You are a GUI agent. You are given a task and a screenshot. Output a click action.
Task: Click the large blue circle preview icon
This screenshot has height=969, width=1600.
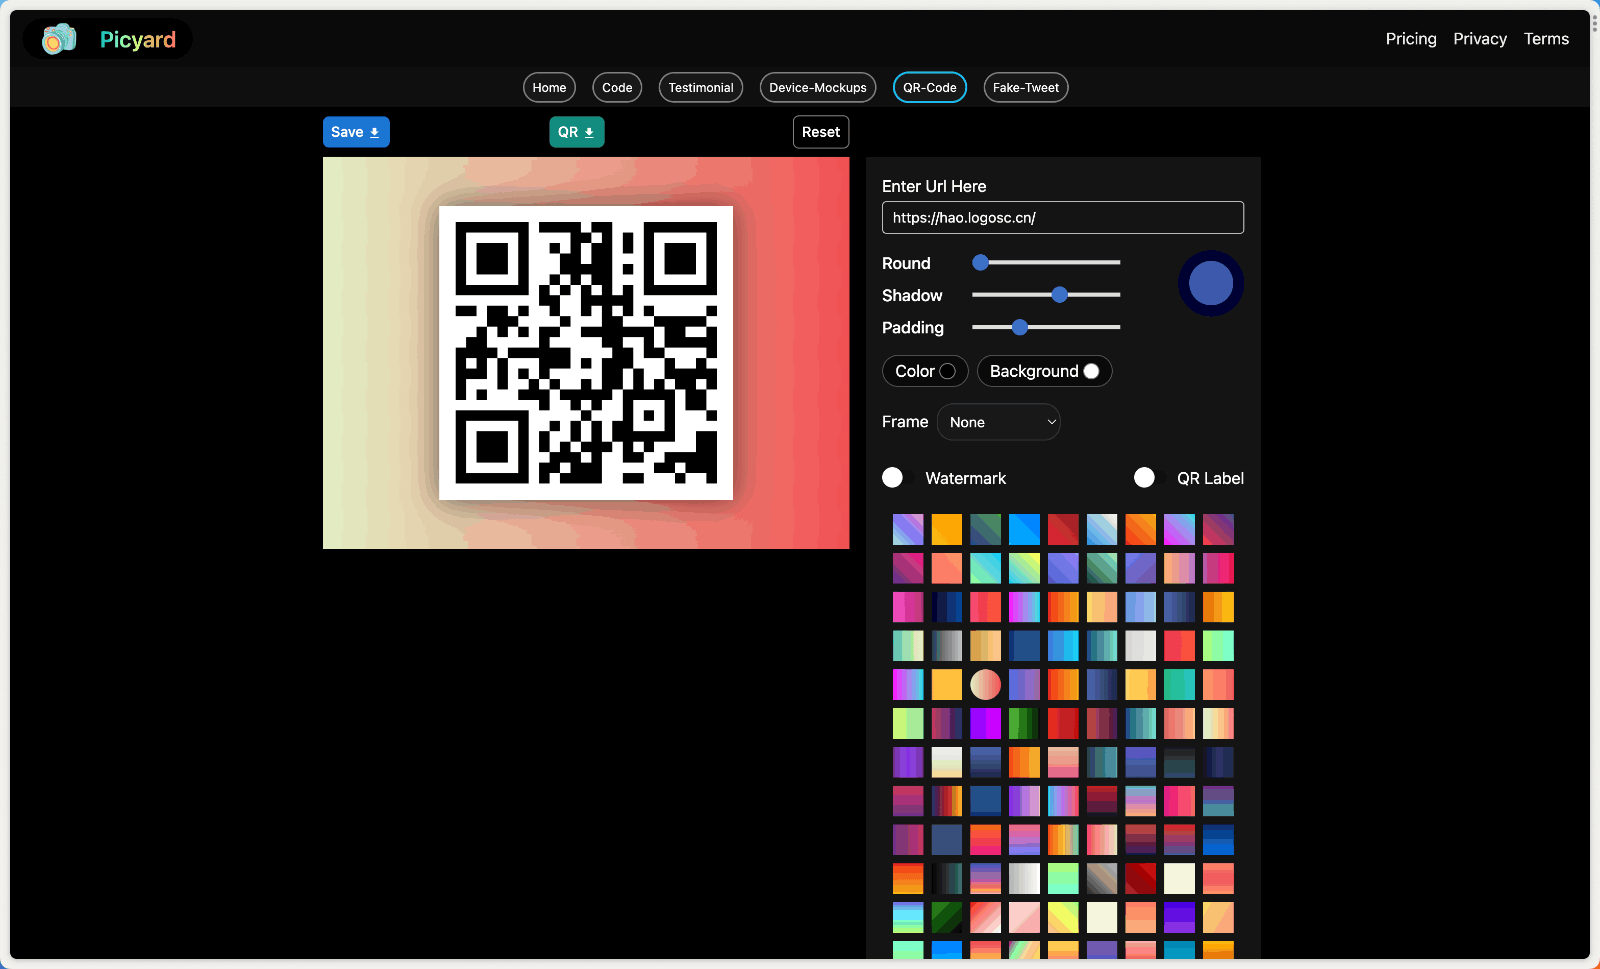click(x=1210, y=283)
